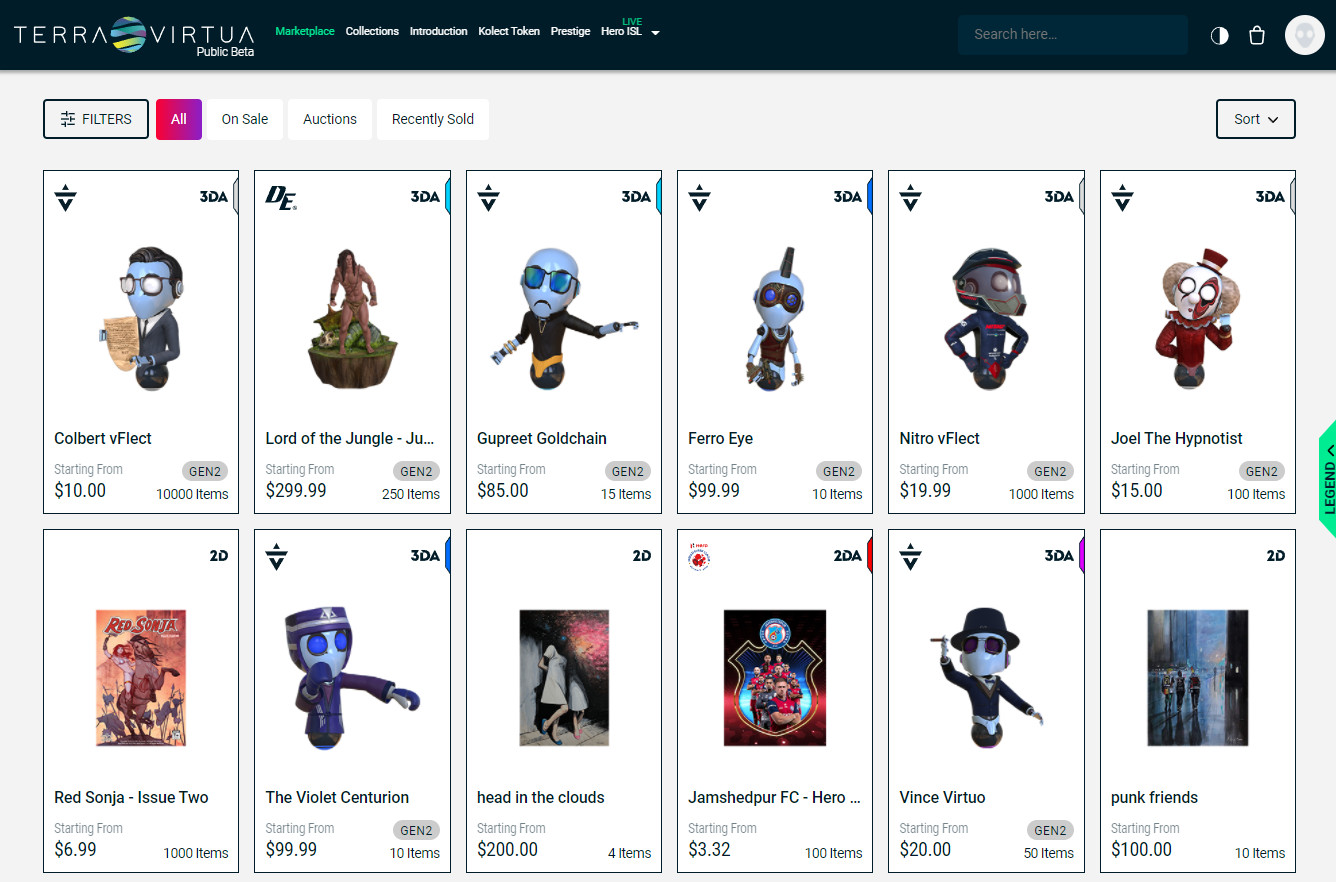
Task: Open the user profile avatar
Action: (1304, 35)
